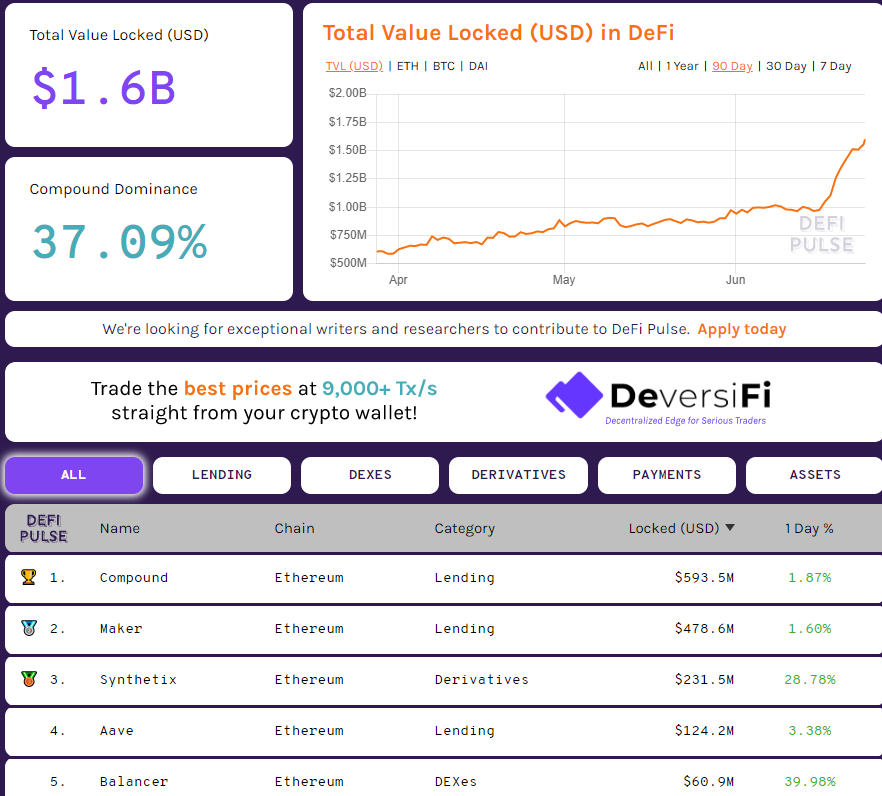This screenshot has width=882, height=796.
Task: Click the bronze medal icon beside Synthetix
Action: [x=28, y=679]
